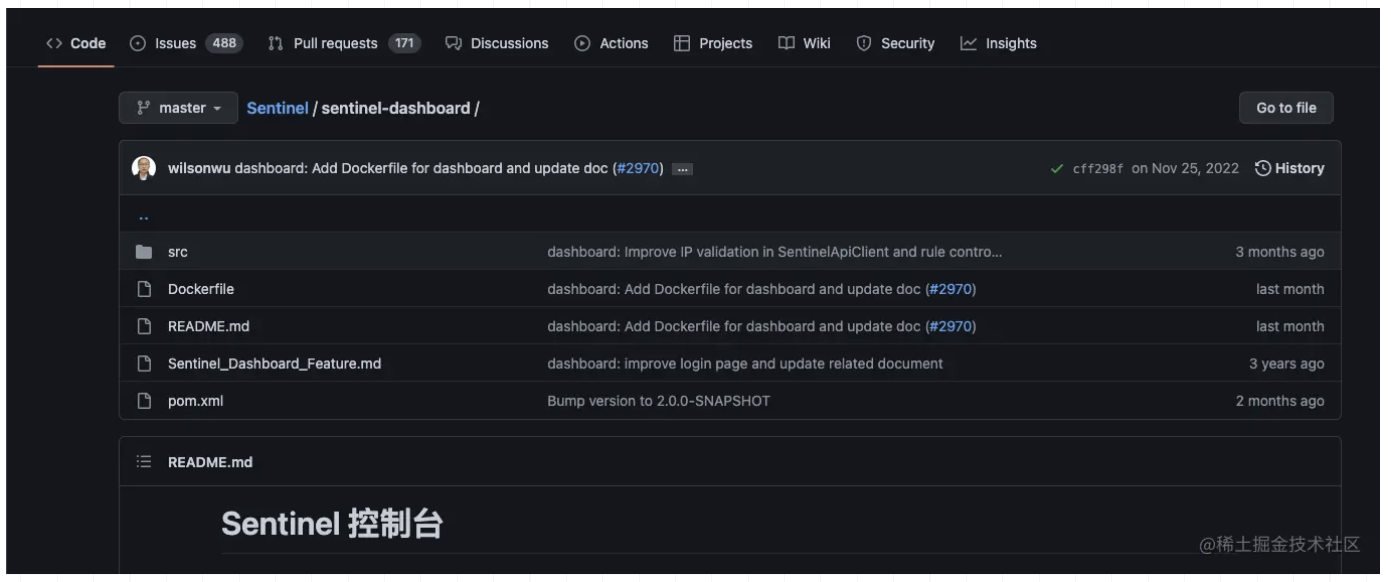The image size is (1391, 582).
Task: Click the README table of contents icon
Action: point(144,462)
